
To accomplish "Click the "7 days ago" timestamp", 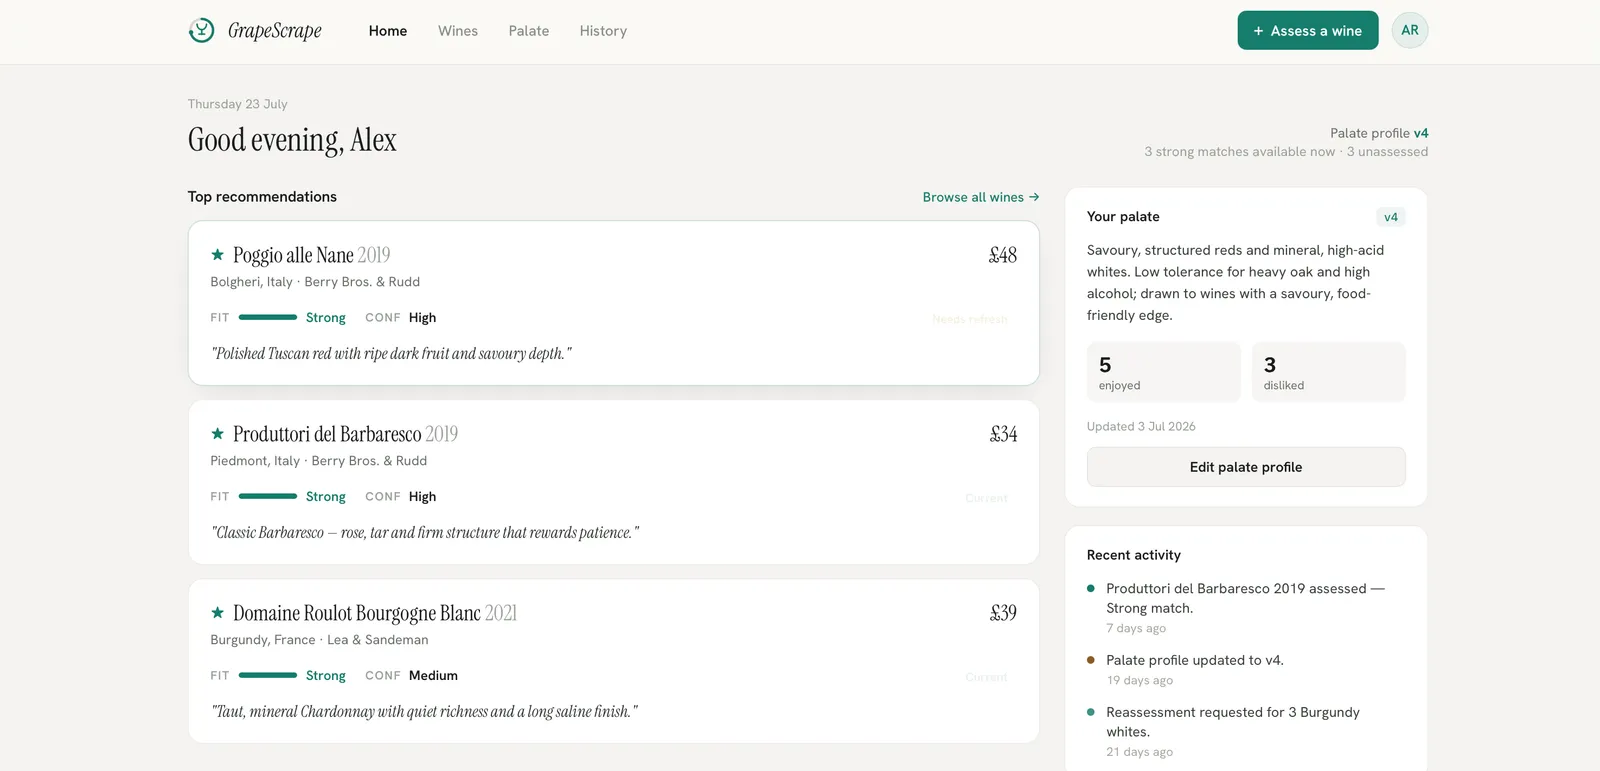I will pyautogui.click(x=1136, y=628).
